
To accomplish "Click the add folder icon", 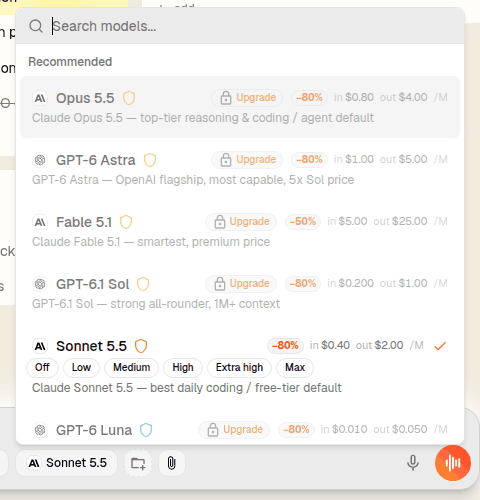I will [138, 463].
